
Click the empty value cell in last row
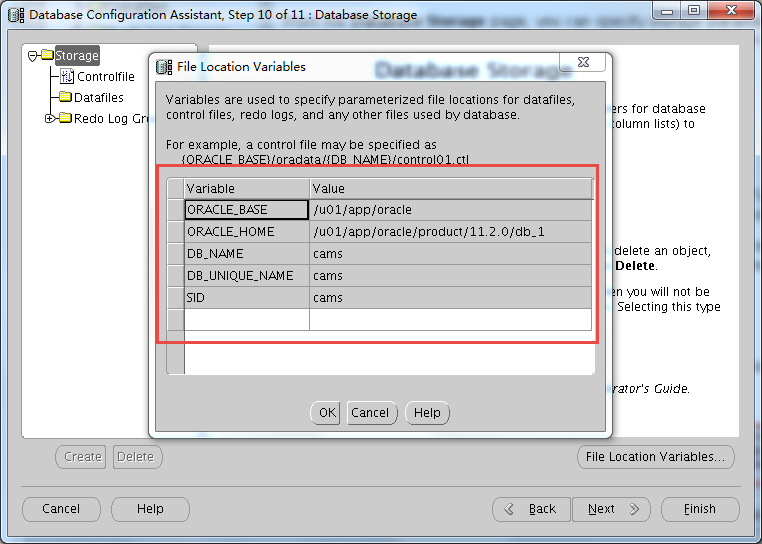(x=450, y=319)
